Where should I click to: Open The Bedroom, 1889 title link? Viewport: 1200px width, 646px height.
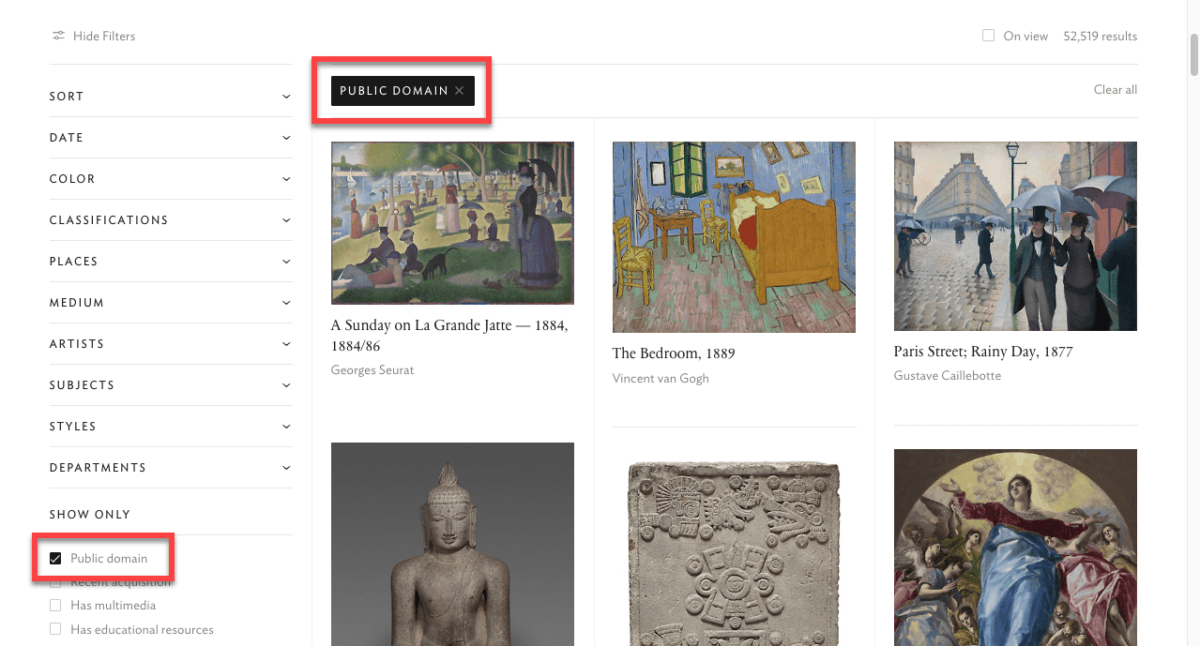pyautogui.click(x=673, y=353)
